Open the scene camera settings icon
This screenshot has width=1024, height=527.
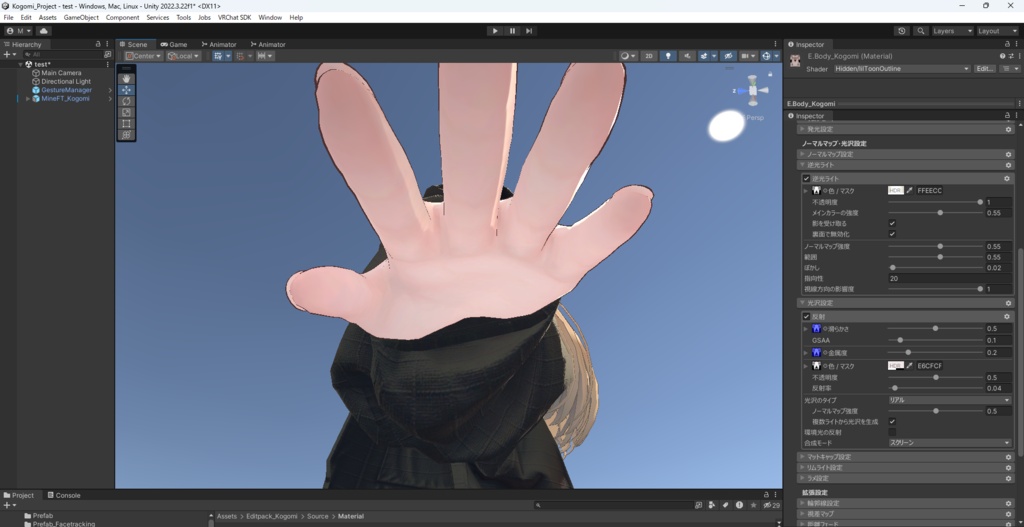748,56
